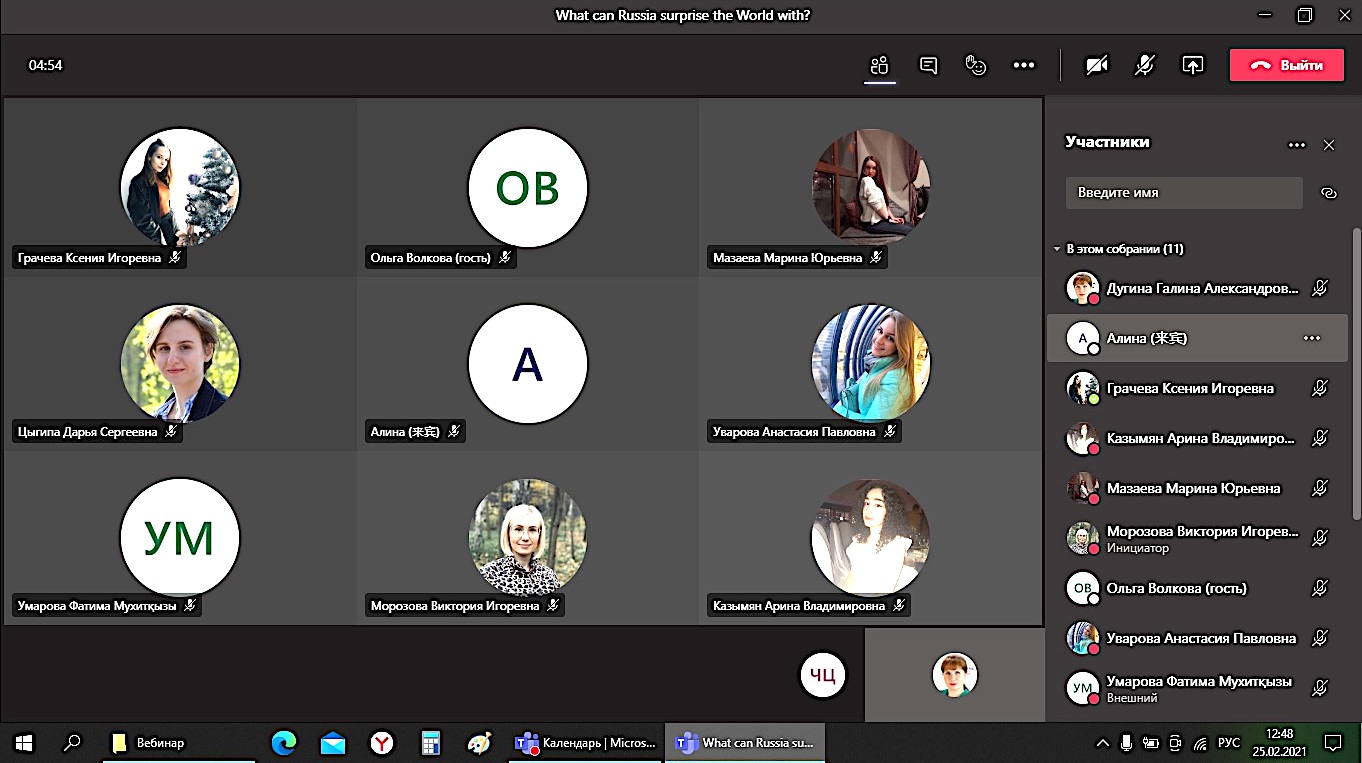Open Календарь Teams window from taskbar

(x=584, y=743)
